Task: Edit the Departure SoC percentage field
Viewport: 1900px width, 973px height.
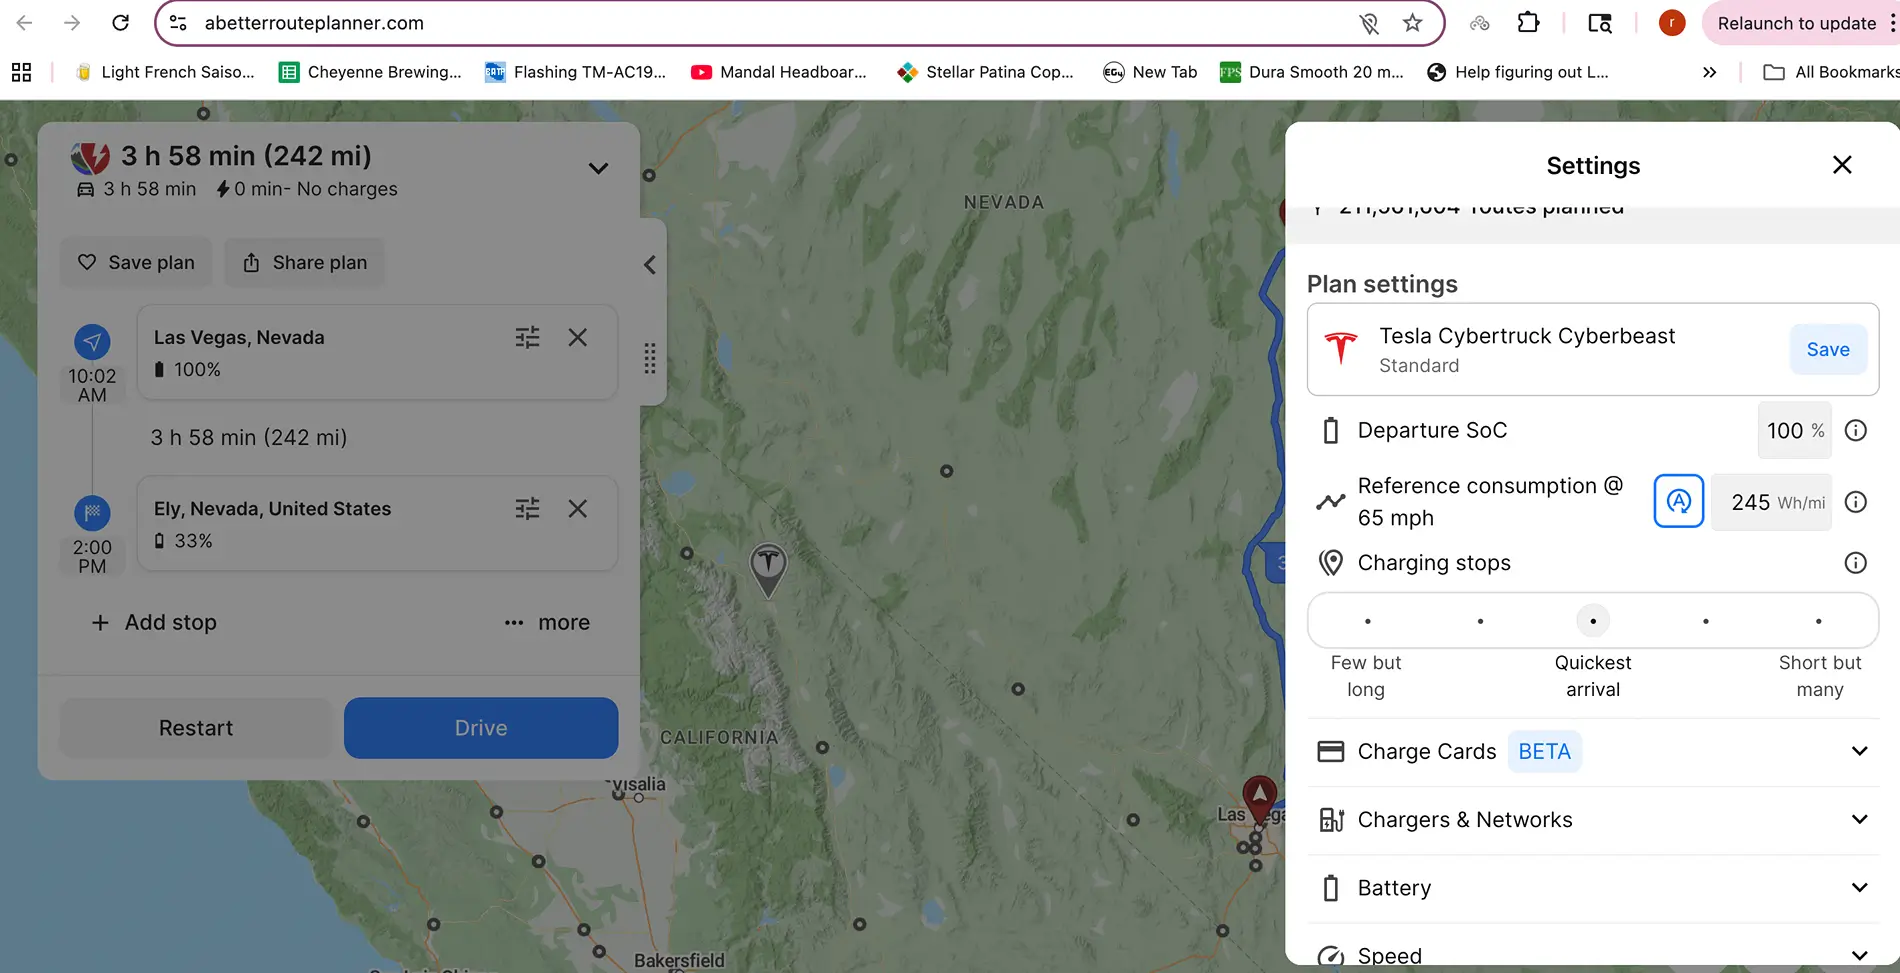Action: point(1794,430)
